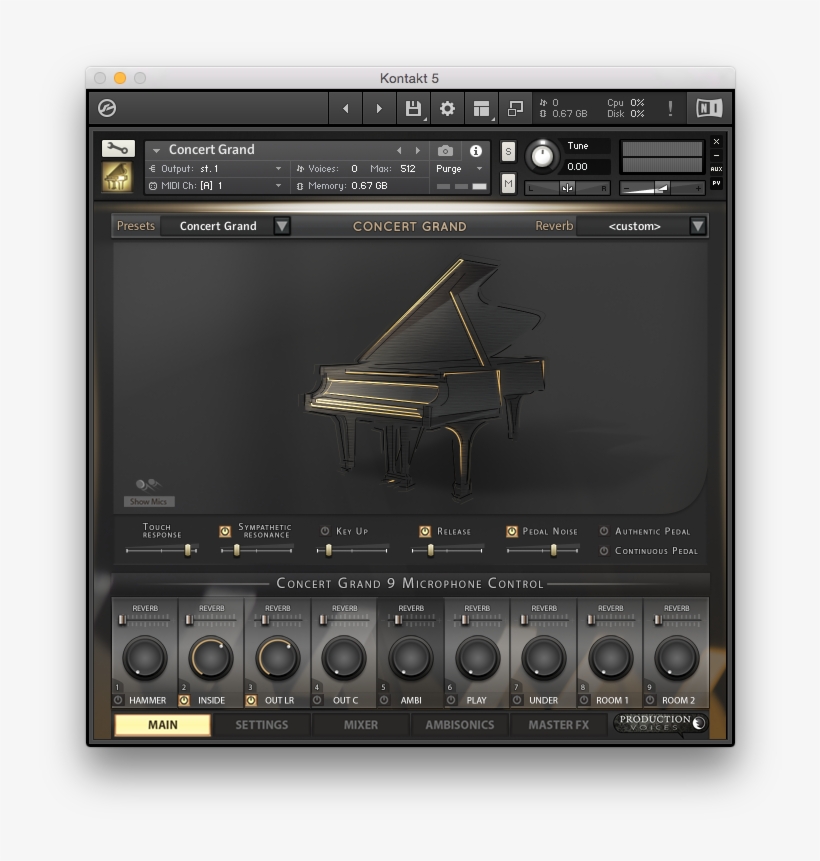Click the warning exclamation mark icon
The width and height of the screenshot is (820, 861).
[x=670, y=108]
